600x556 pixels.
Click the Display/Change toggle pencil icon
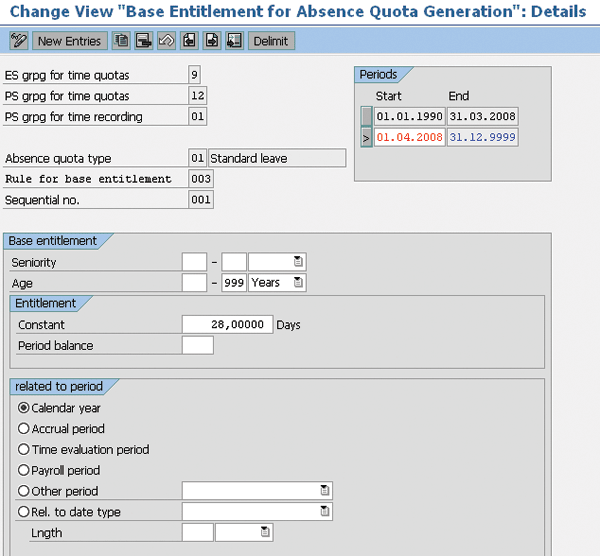coord(18,41)
